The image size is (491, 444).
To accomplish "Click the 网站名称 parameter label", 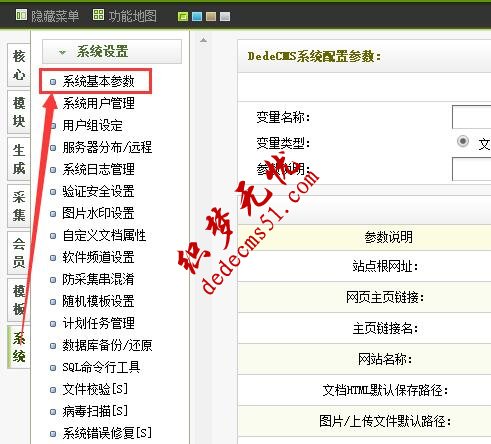I will (x=385, y=359).
